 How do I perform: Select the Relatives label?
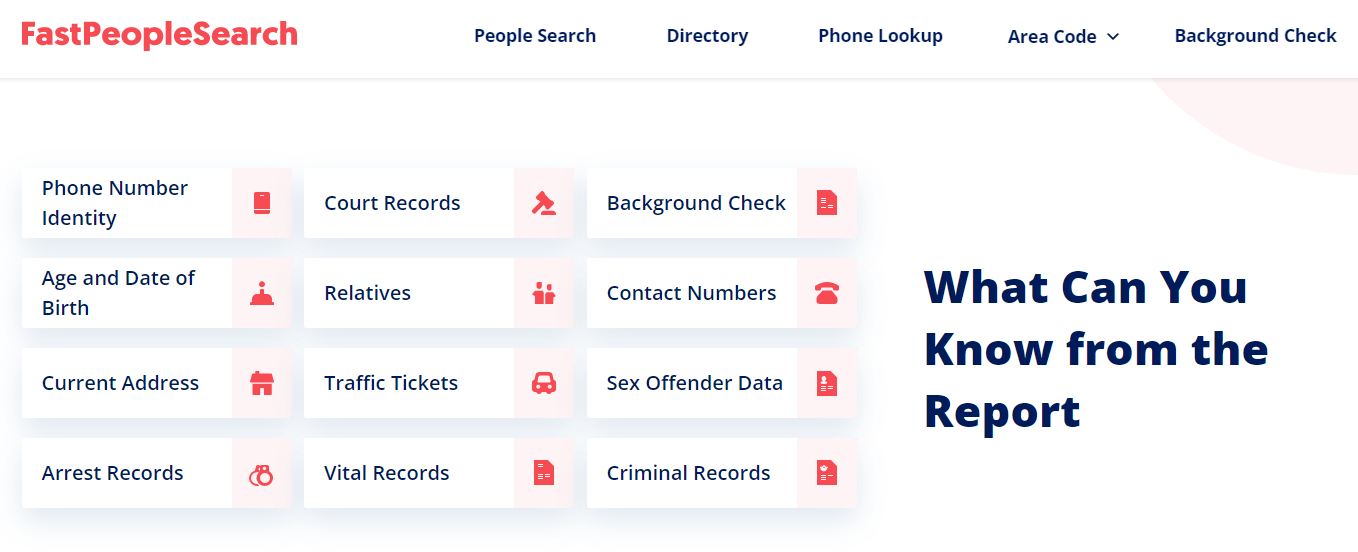click(367, 293)
